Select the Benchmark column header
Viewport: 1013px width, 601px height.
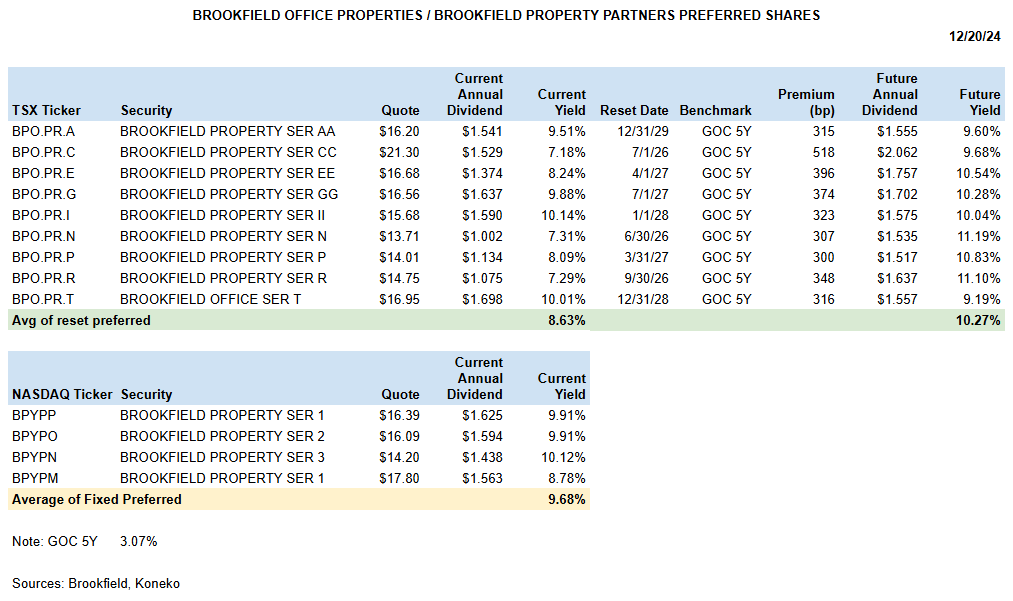pos(715,111)
